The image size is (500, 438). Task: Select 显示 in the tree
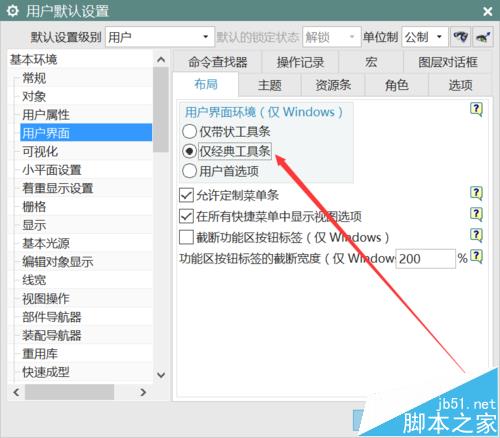(34, 225)
